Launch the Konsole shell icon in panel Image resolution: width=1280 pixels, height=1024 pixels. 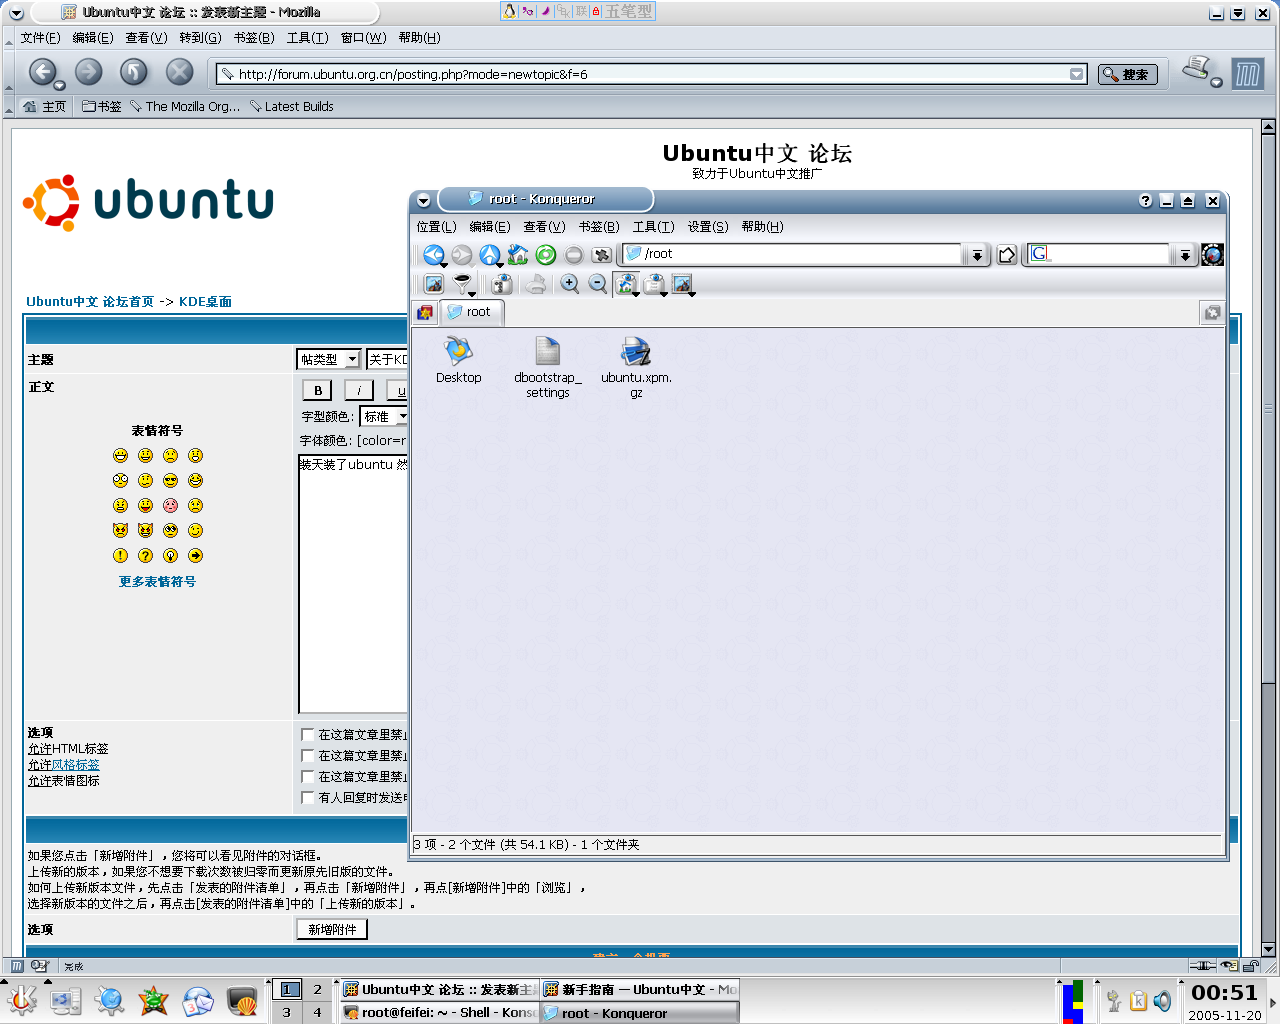pyautogui.click(x=242, y=1000)
